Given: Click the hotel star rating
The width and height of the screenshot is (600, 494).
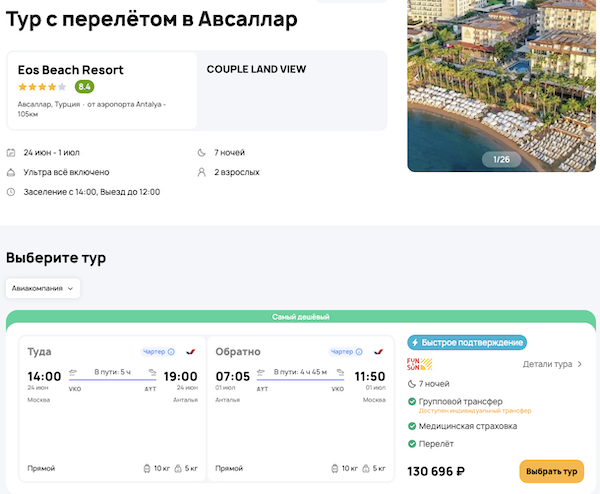Looking at the screenshot, I should (42, 87).
